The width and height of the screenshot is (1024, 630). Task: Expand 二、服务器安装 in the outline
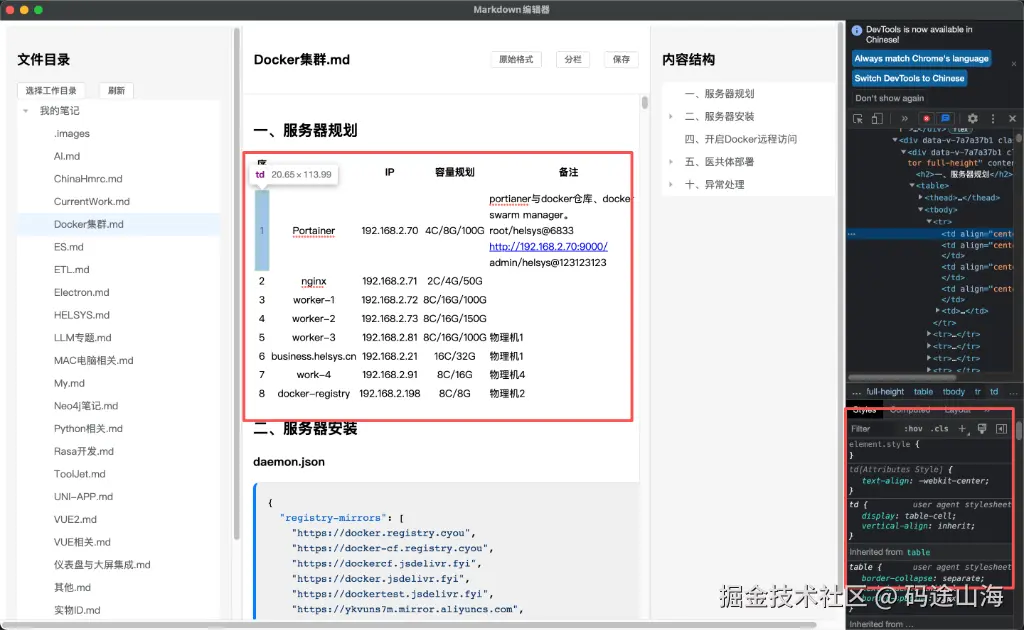[671, 116]
